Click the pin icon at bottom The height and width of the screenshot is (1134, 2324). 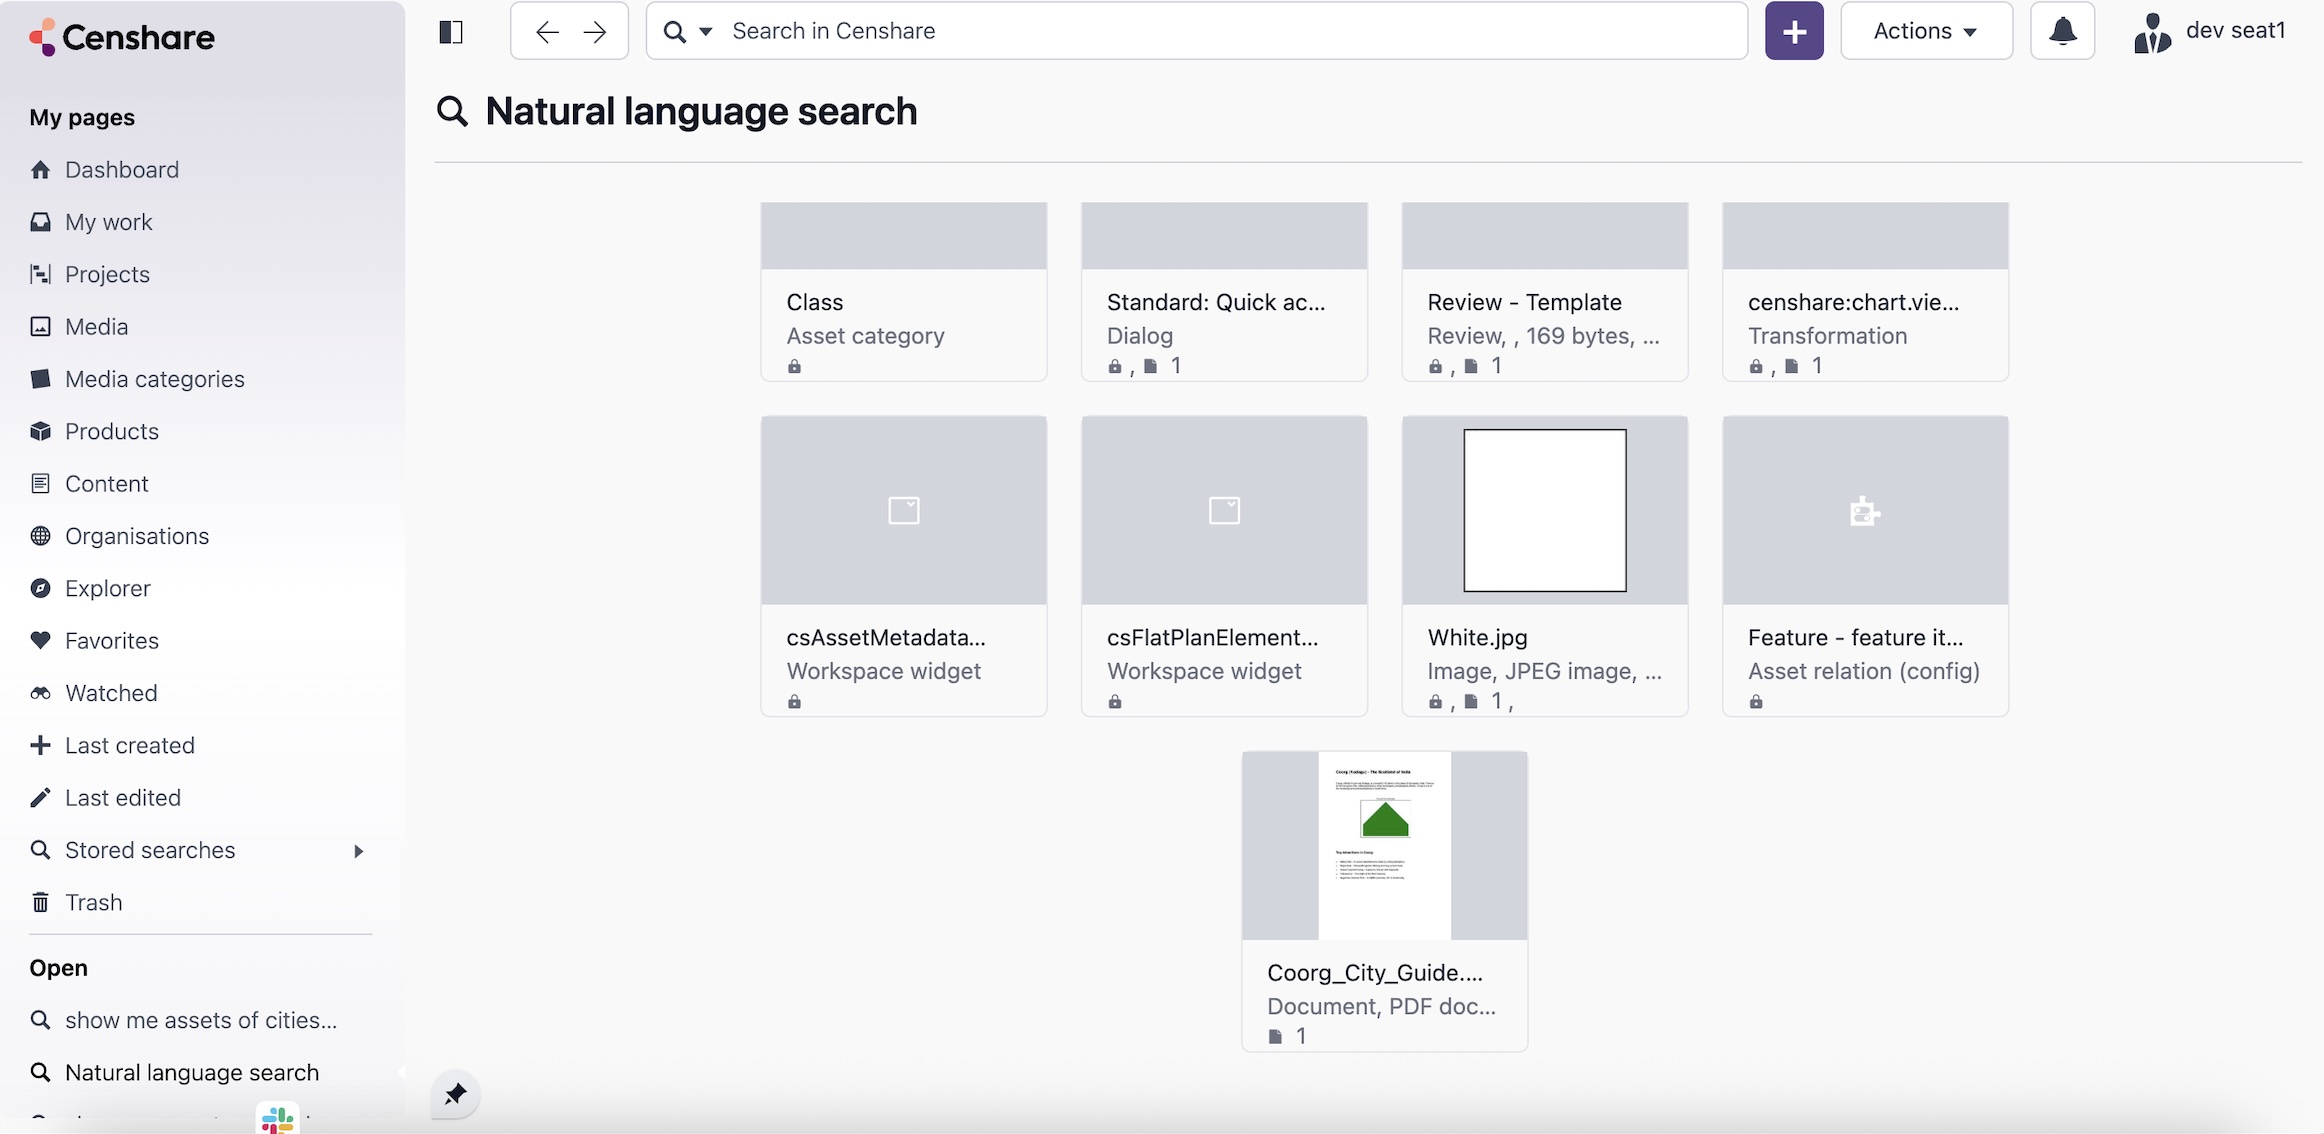click(455, 1094)
